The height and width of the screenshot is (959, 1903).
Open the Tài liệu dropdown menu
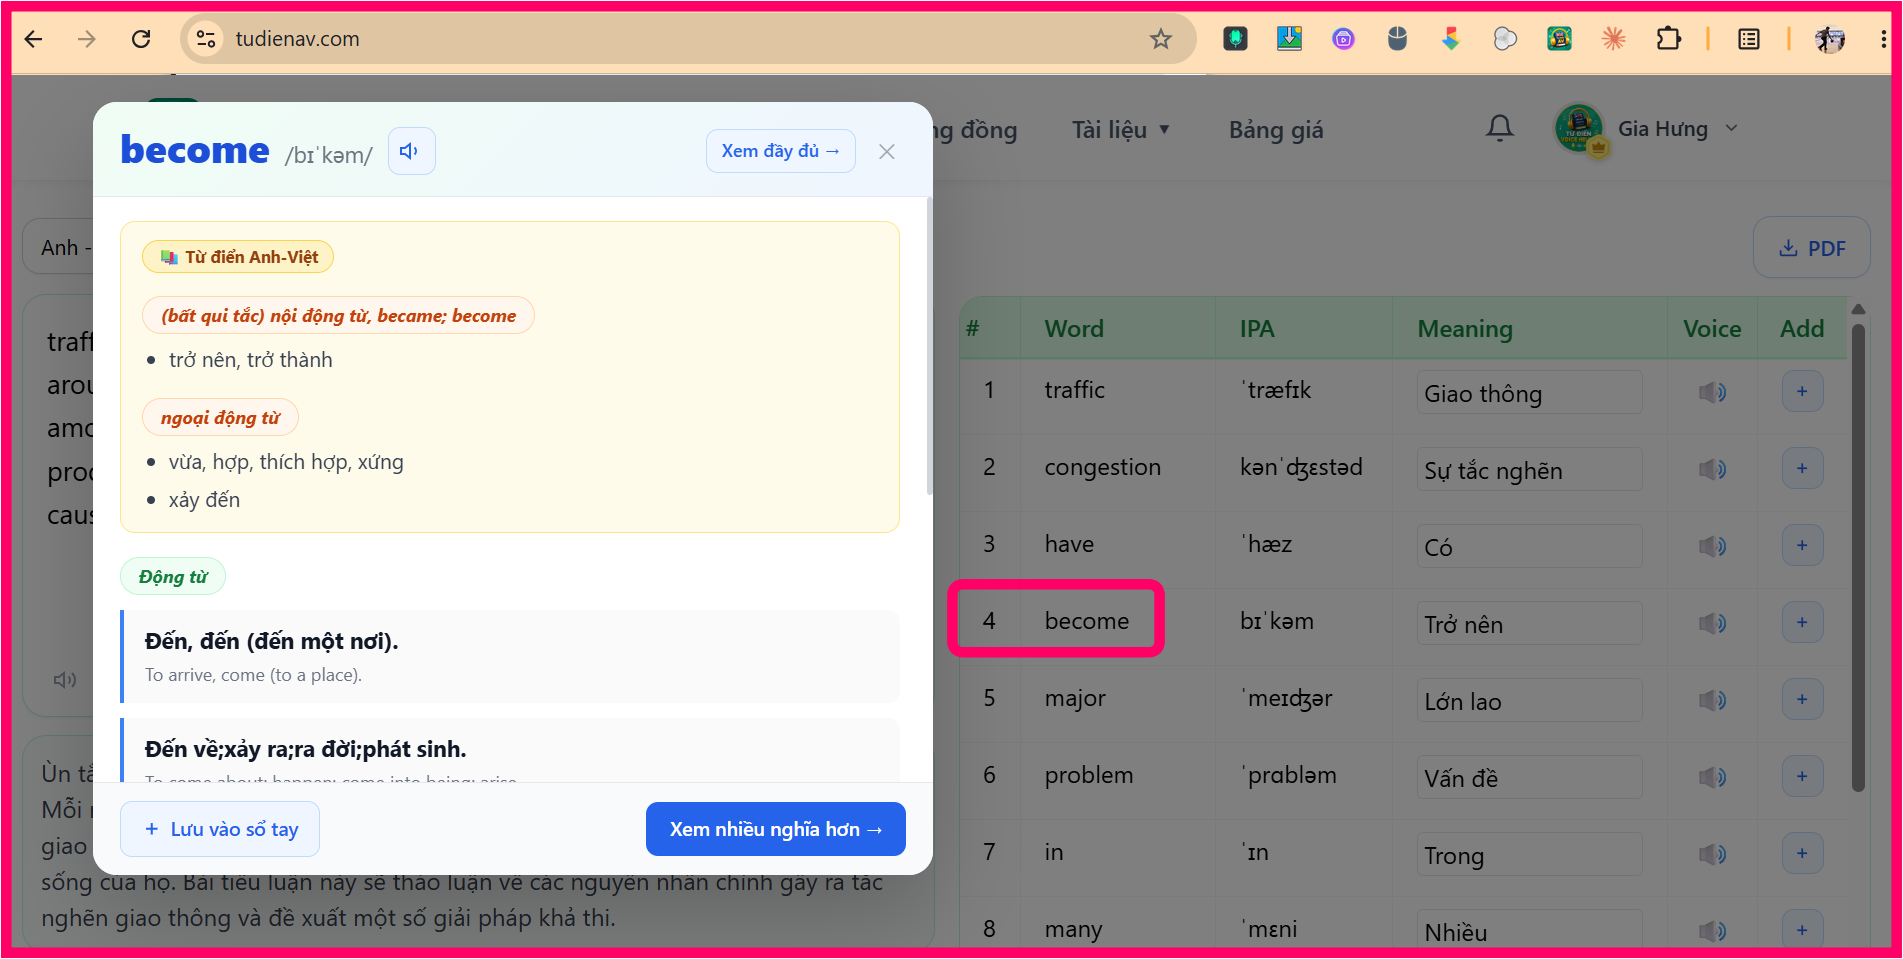(x=1120, y=130)
